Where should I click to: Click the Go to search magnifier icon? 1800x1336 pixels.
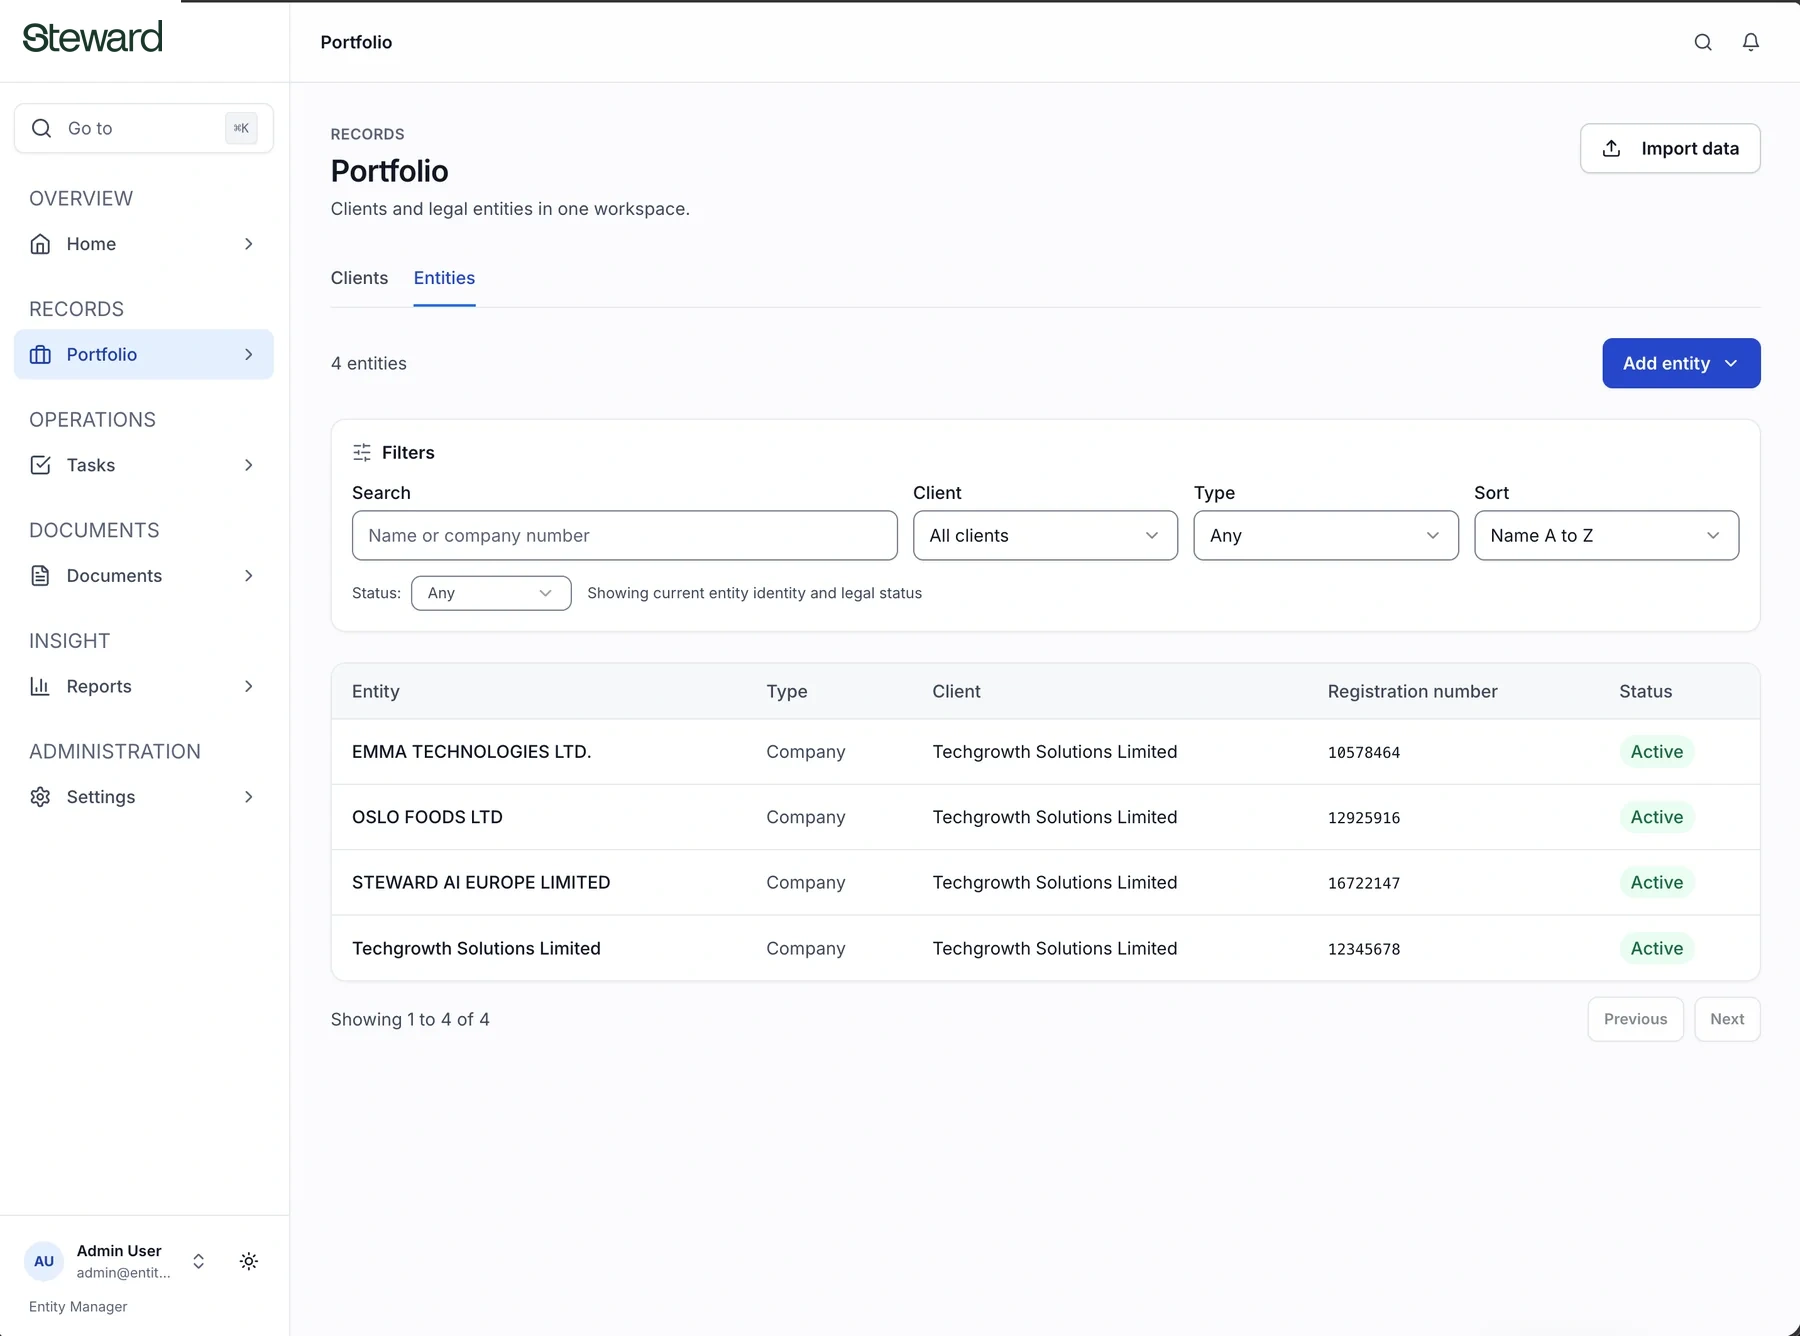[41, 128]
